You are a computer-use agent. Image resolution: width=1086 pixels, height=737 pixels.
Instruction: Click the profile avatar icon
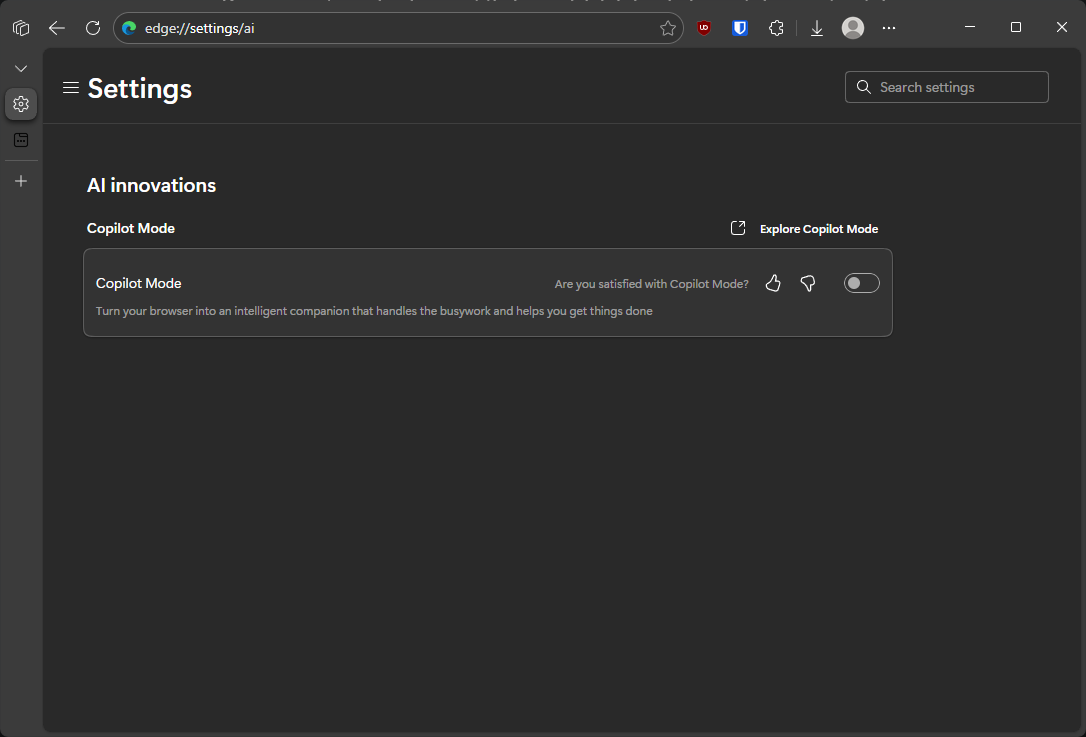853,28
